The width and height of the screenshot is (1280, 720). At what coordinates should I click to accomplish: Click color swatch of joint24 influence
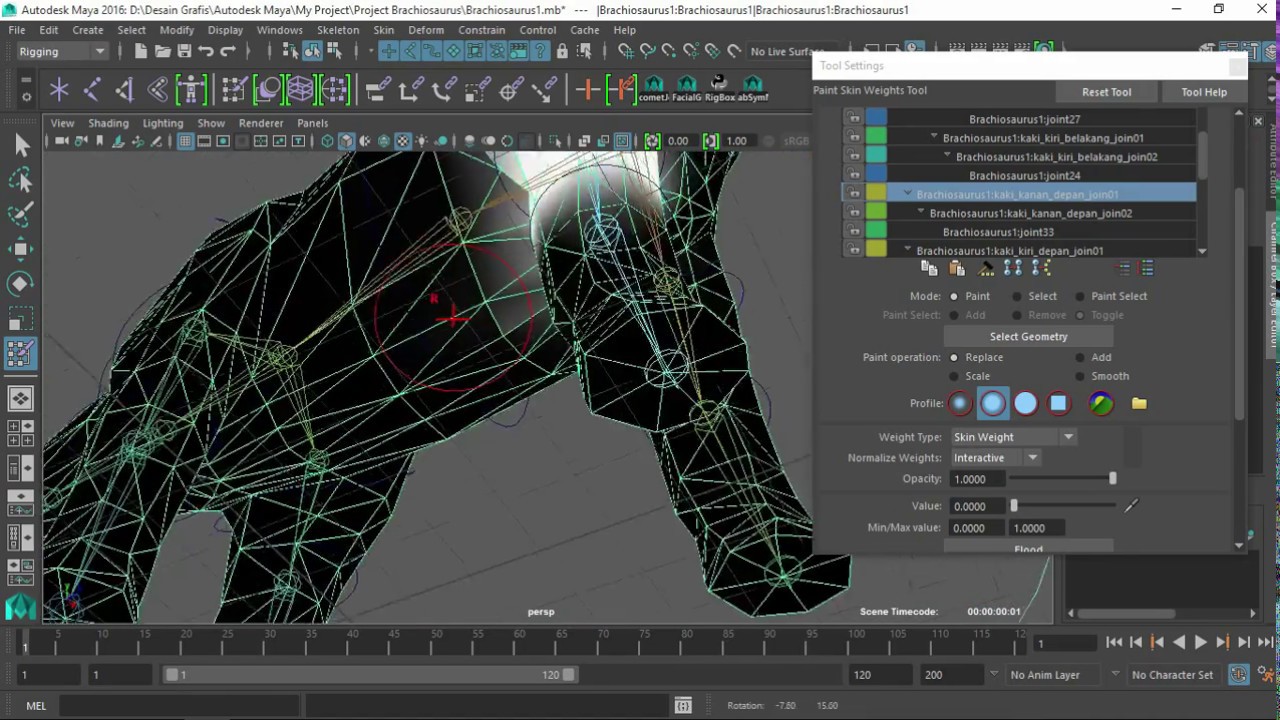click(x=877, y=176)
